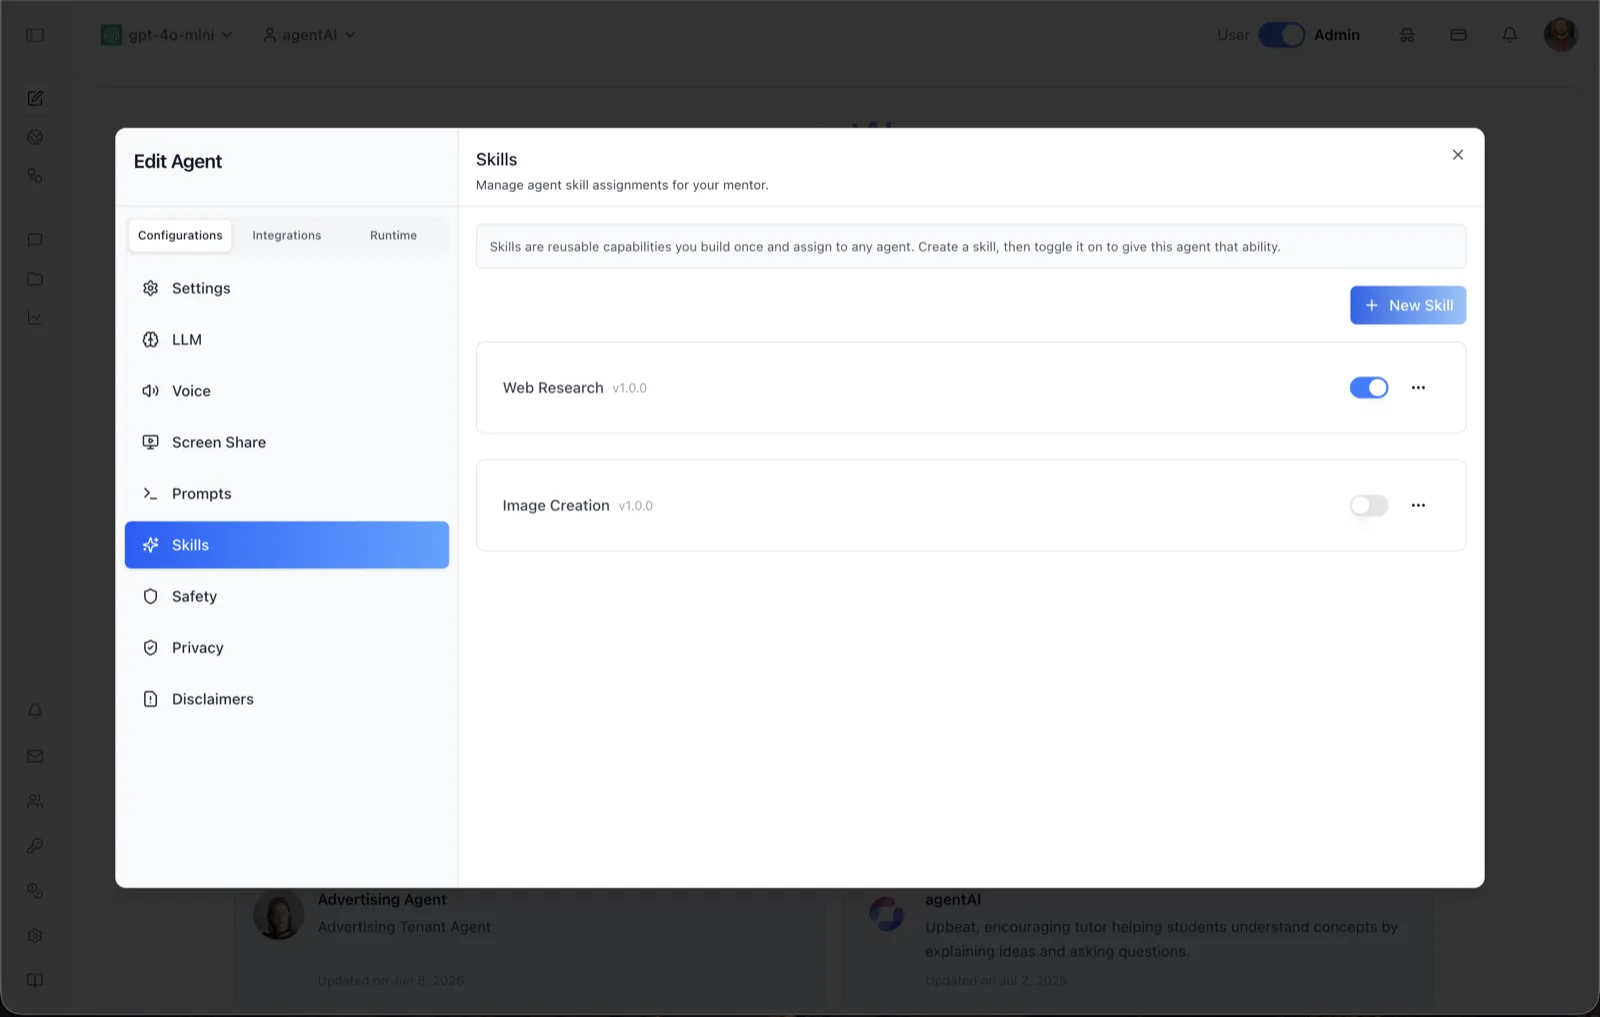
Task: Open the analytics chart sidebar icon
Action: (x=35, y=318)
